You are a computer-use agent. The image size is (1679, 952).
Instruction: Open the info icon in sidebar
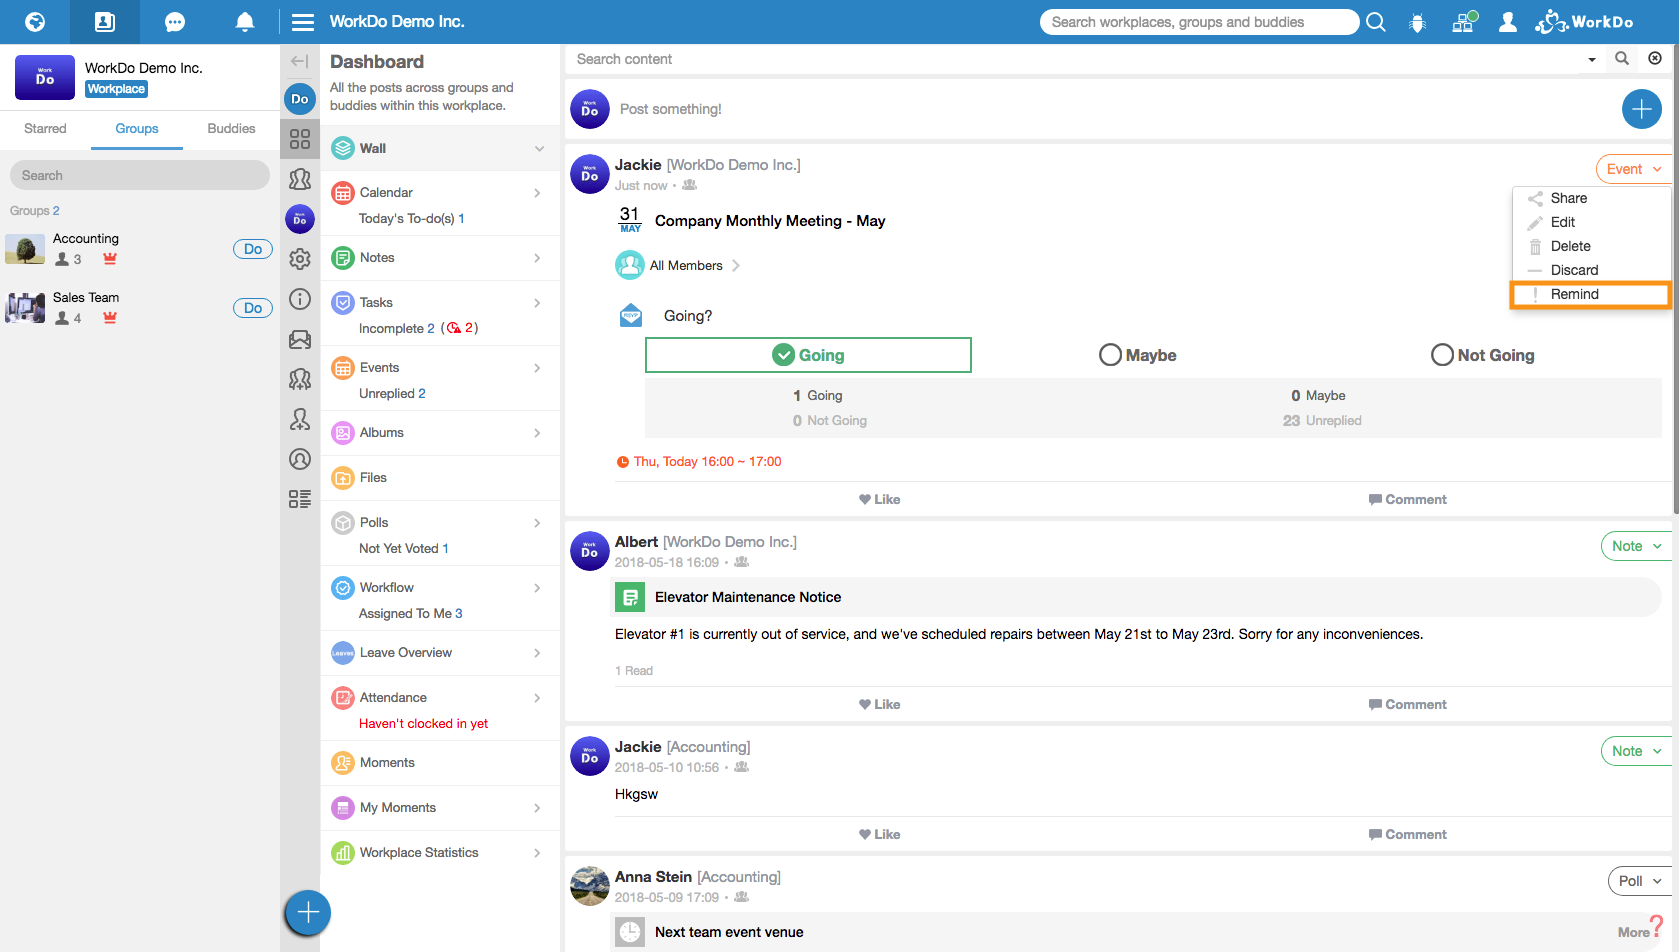click(300, 299)
